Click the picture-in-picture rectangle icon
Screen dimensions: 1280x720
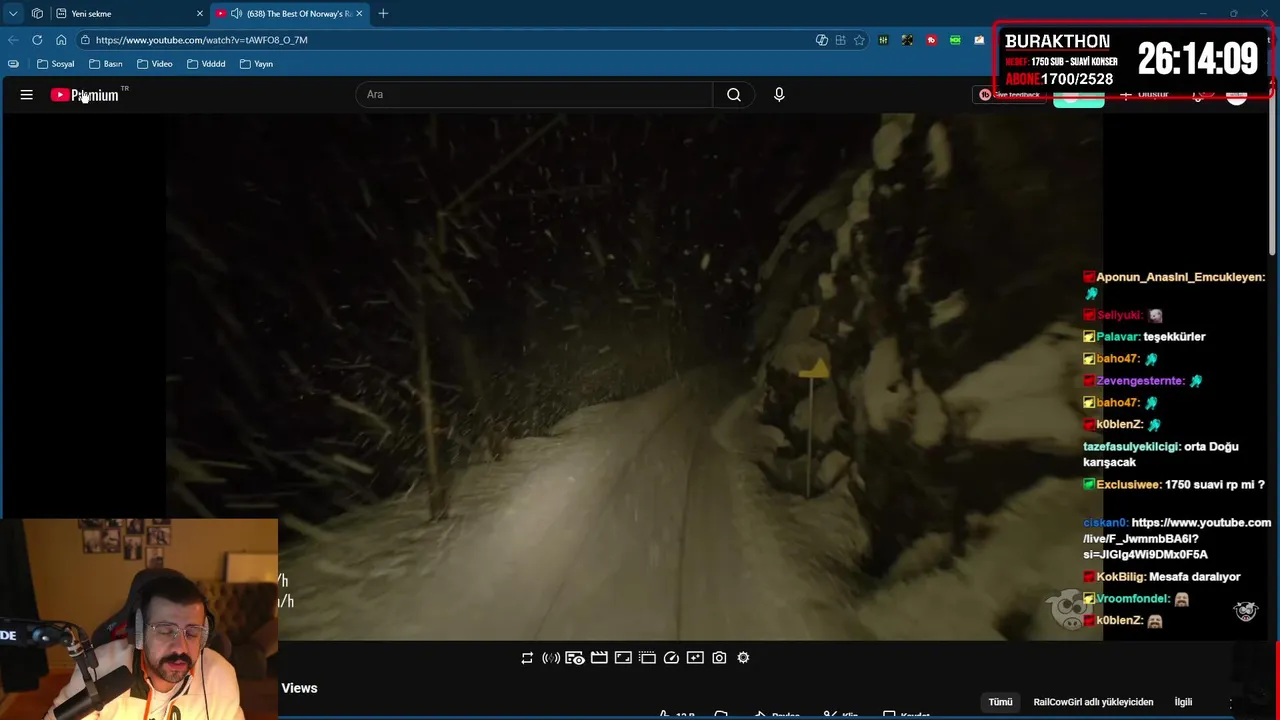623,658
